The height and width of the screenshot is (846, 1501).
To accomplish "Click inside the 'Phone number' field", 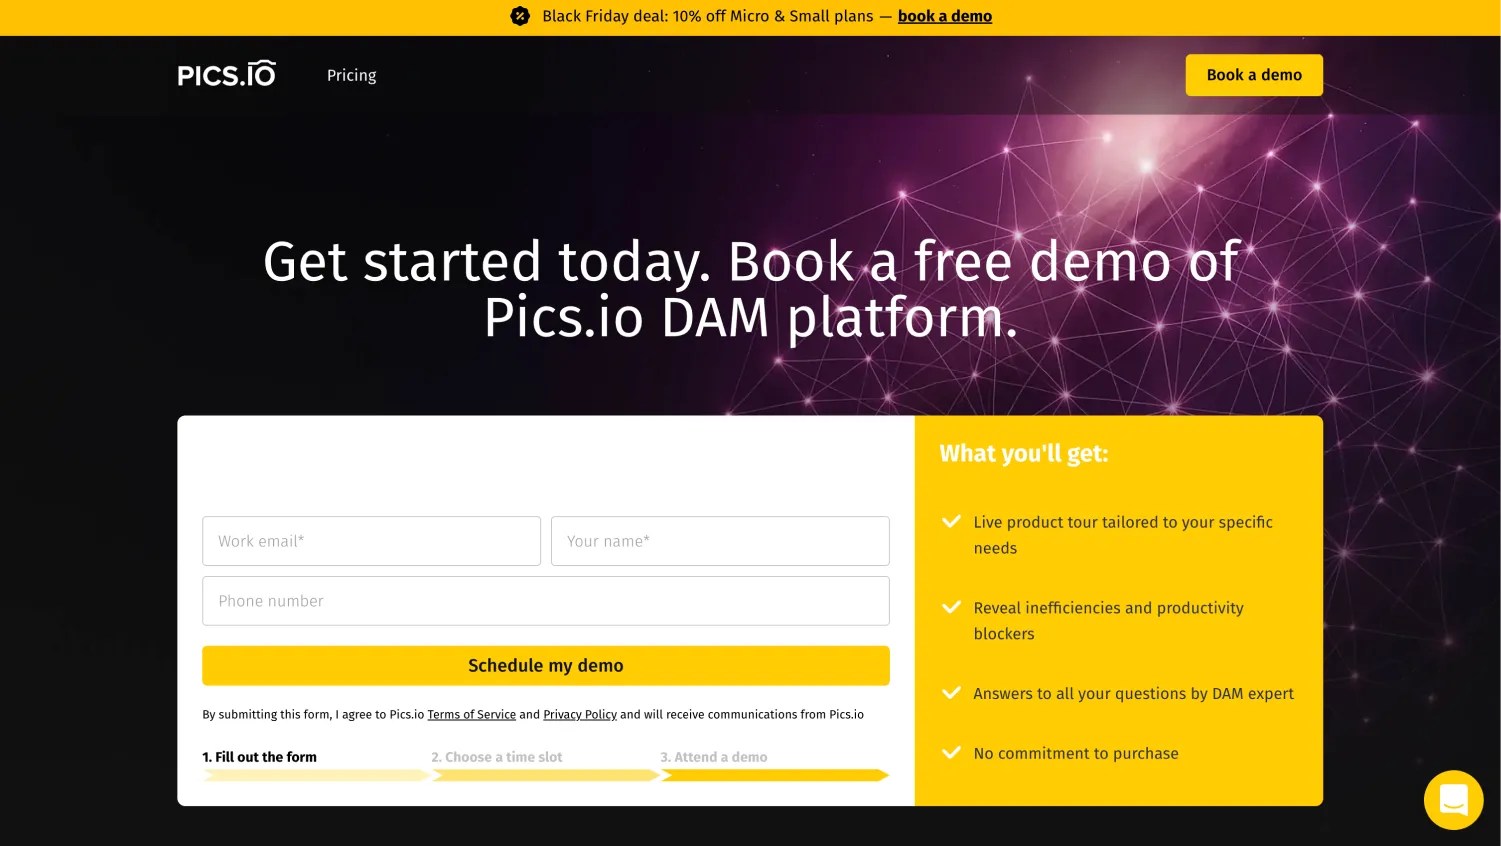I will 545,601.
